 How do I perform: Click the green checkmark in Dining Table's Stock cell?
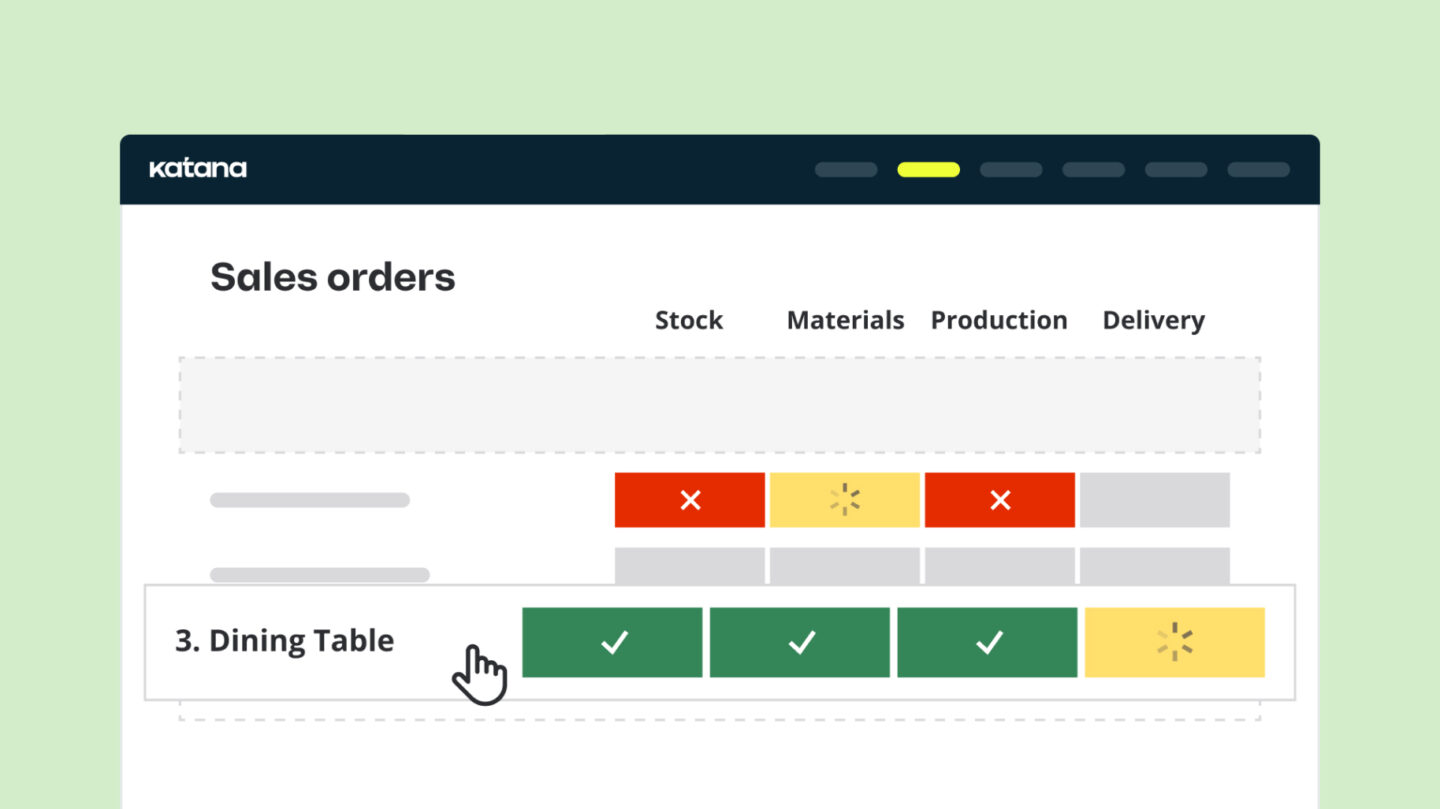pos(611,642)
